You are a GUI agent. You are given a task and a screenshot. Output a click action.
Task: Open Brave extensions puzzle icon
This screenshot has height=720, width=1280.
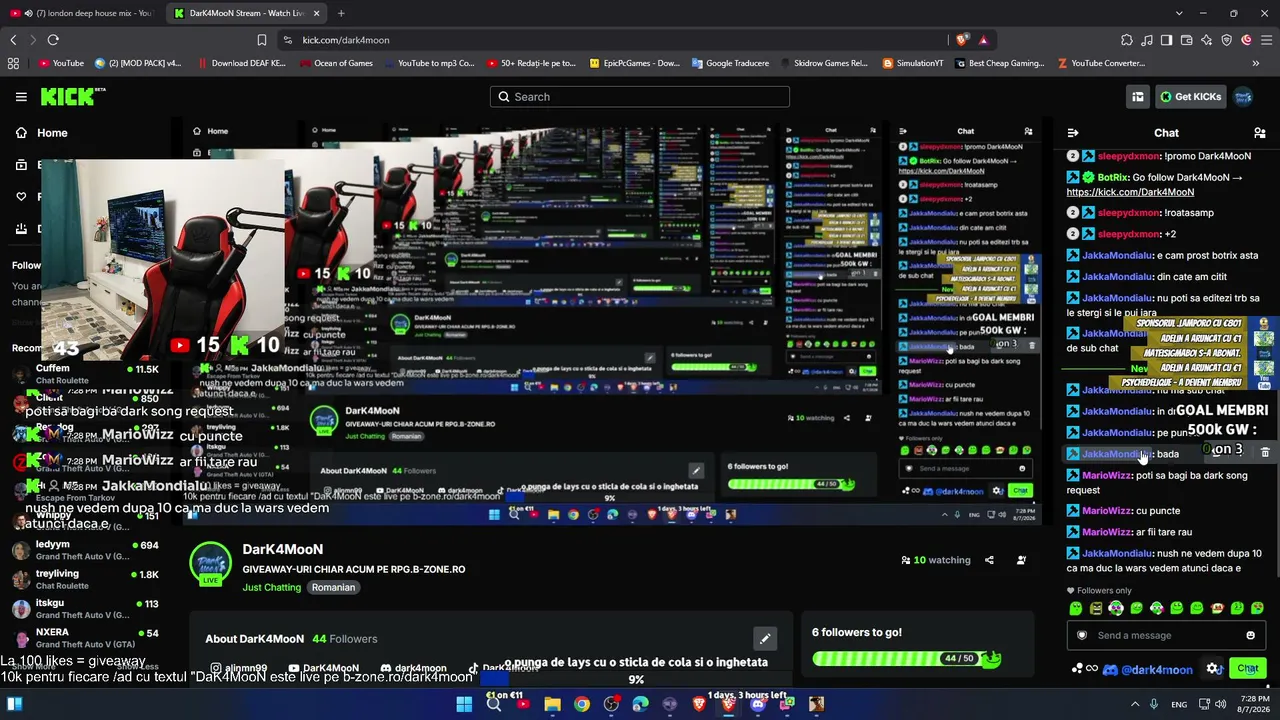point(1127,40)
